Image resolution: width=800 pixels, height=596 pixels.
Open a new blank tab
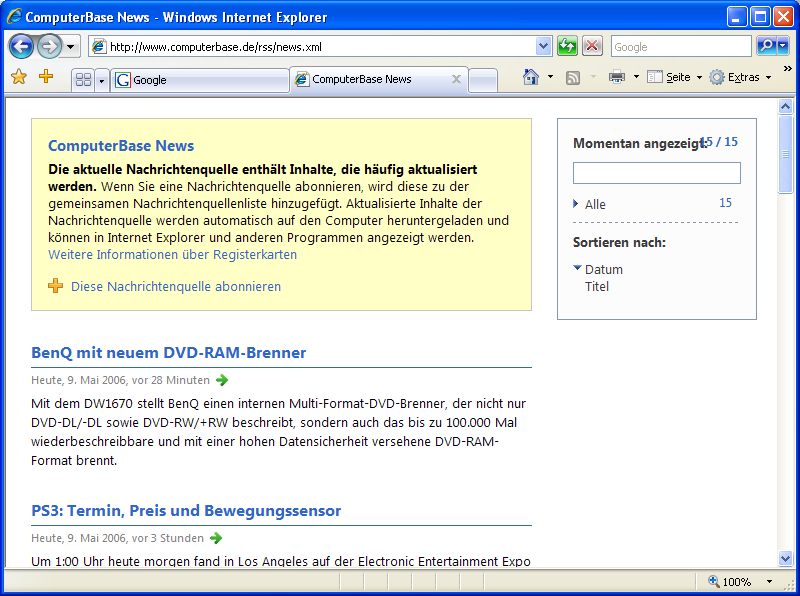483,80
